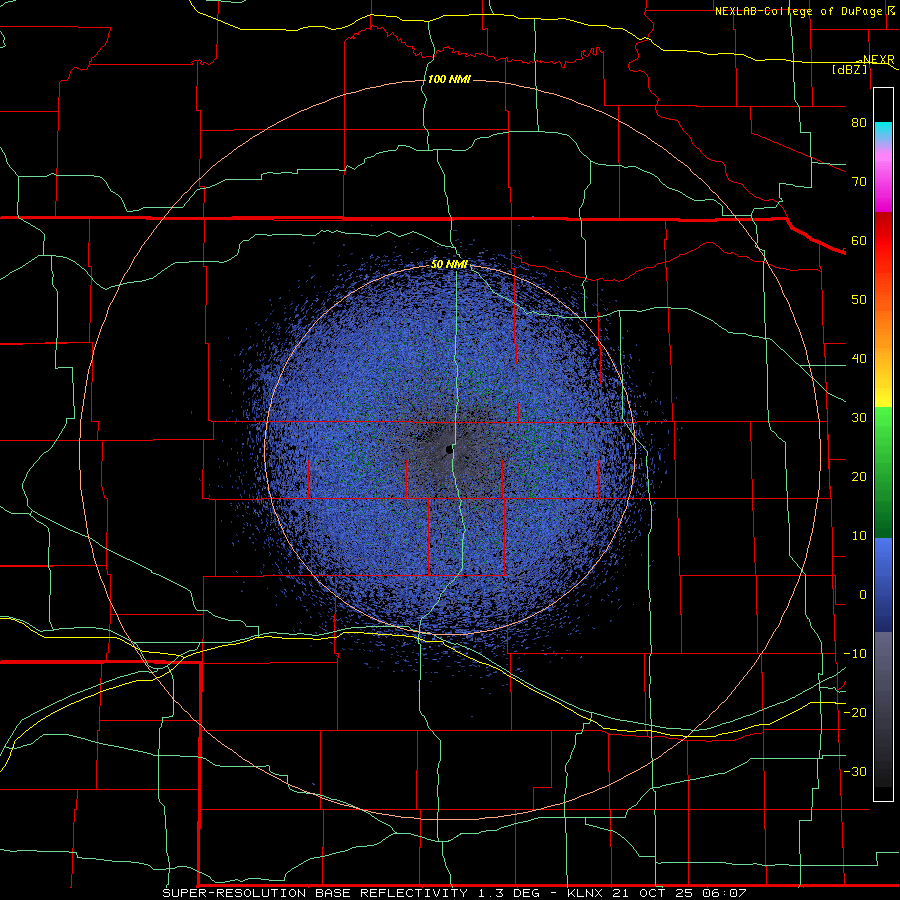Click the NEXR label above the color scale
The width and height of the screenshot is (900, 900).
tap(878, 60)
